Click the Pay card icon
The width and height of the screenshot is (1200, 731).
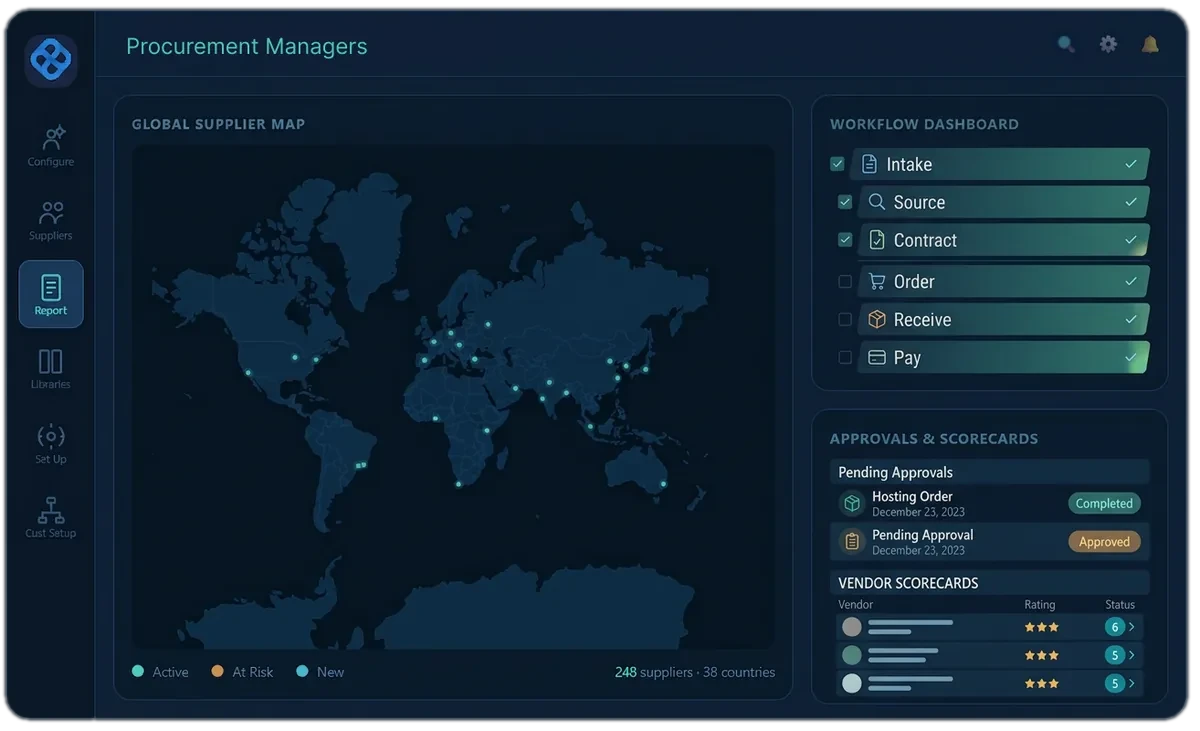[x=877, y=357]
